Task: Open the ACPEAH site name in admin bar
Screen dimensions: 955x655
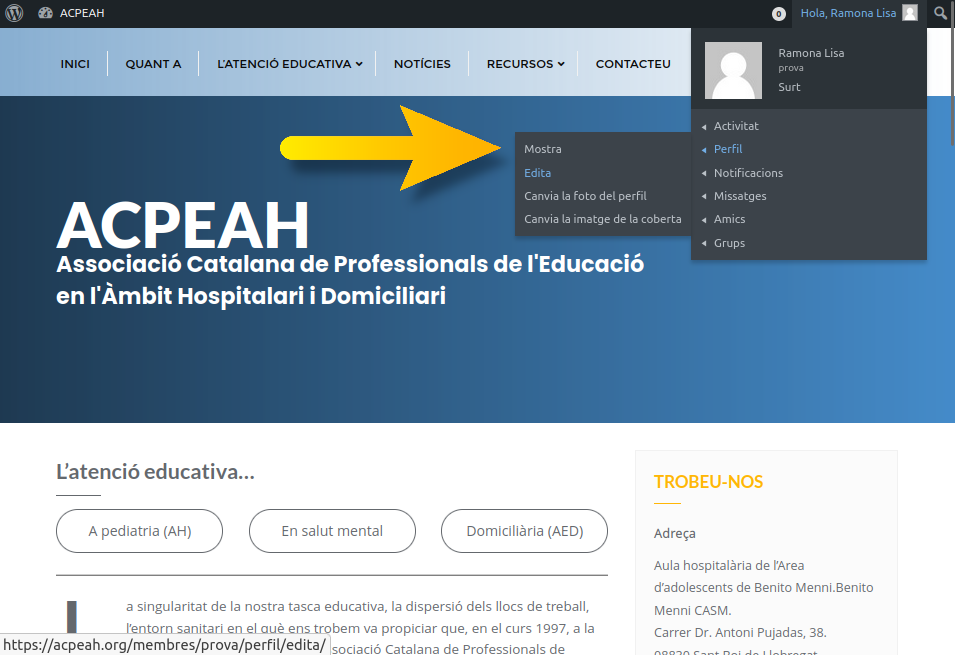Action: pyautogui.click(x=82, y=13)
